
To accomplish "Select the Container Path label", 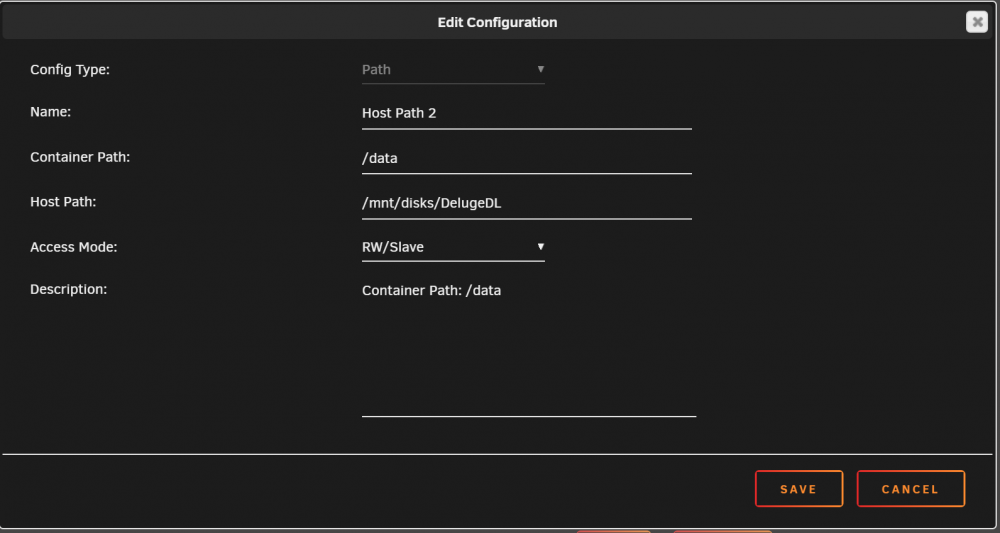I will 80,157.
